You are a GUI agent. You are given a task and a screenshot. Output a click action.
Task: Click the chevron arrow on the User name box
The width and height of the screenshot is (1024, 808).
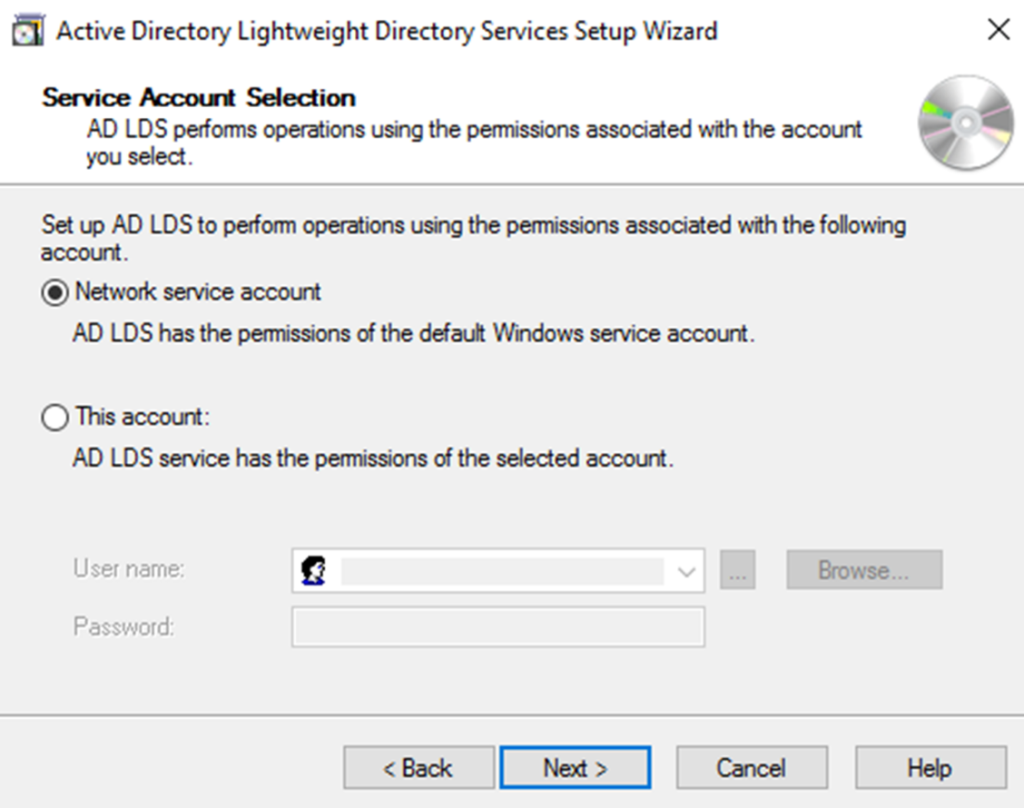[x=686, y=570]
